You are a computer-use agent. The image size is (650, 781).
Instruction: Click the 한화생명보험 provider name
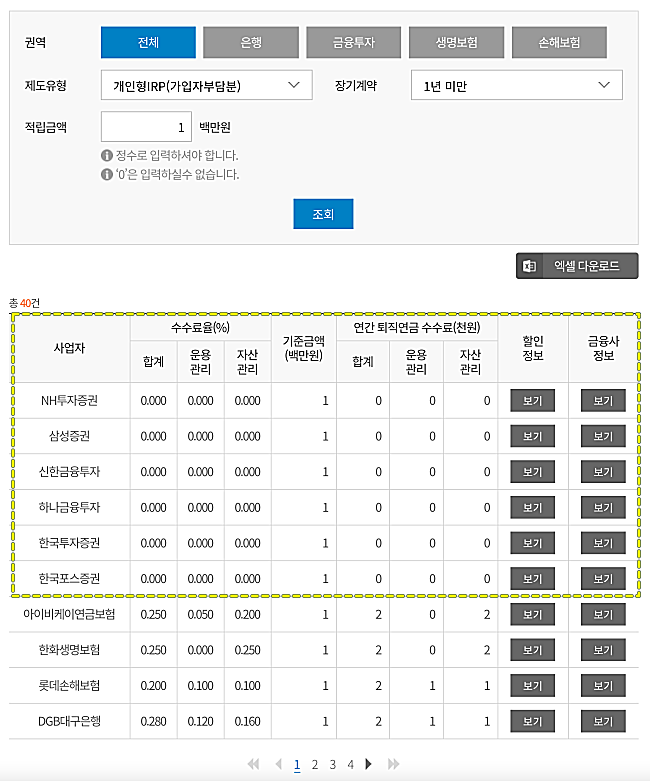(x=69, y=650)
